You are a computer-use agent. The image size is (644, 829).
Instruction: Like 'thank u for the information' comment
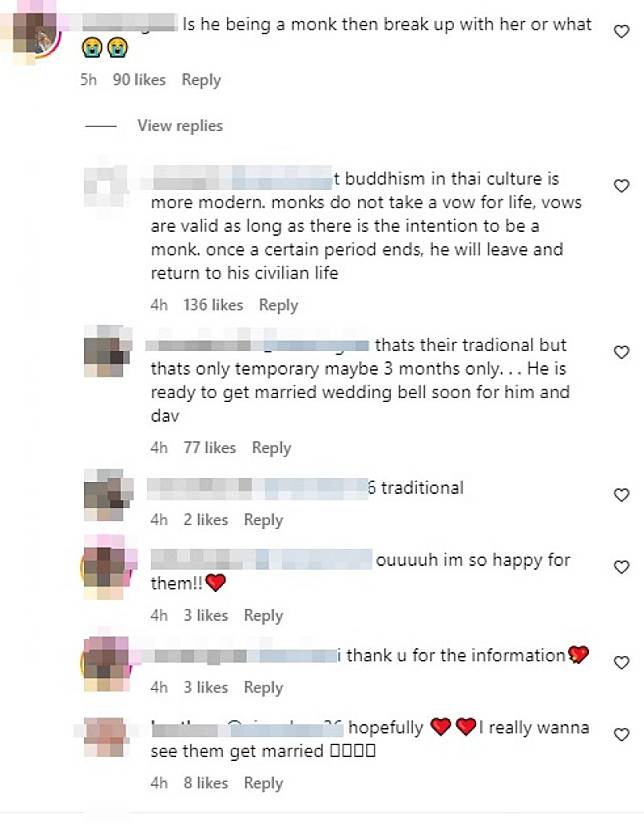[x=621, y=663]
